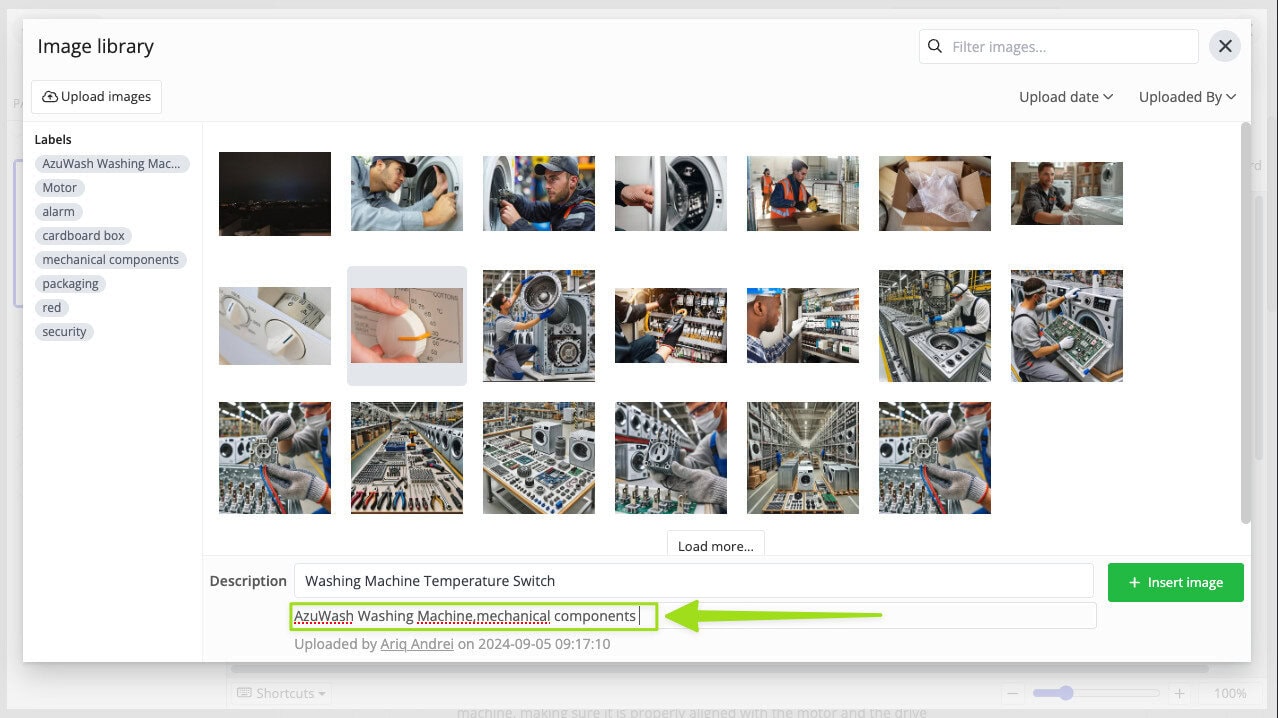This screenshot has width=1278, height=718.
Task: Type in the Filter images search field
Action: [1070, 47]
